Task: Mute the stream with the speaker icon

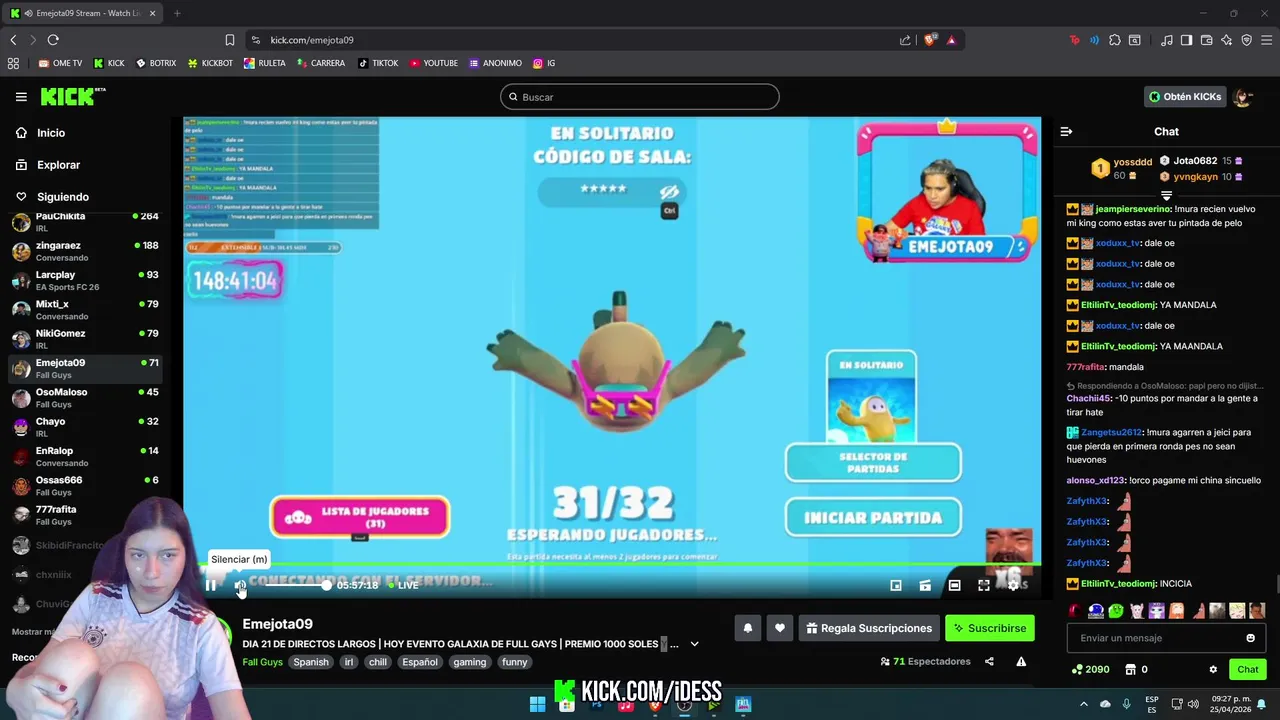Action: pos(240,585)
